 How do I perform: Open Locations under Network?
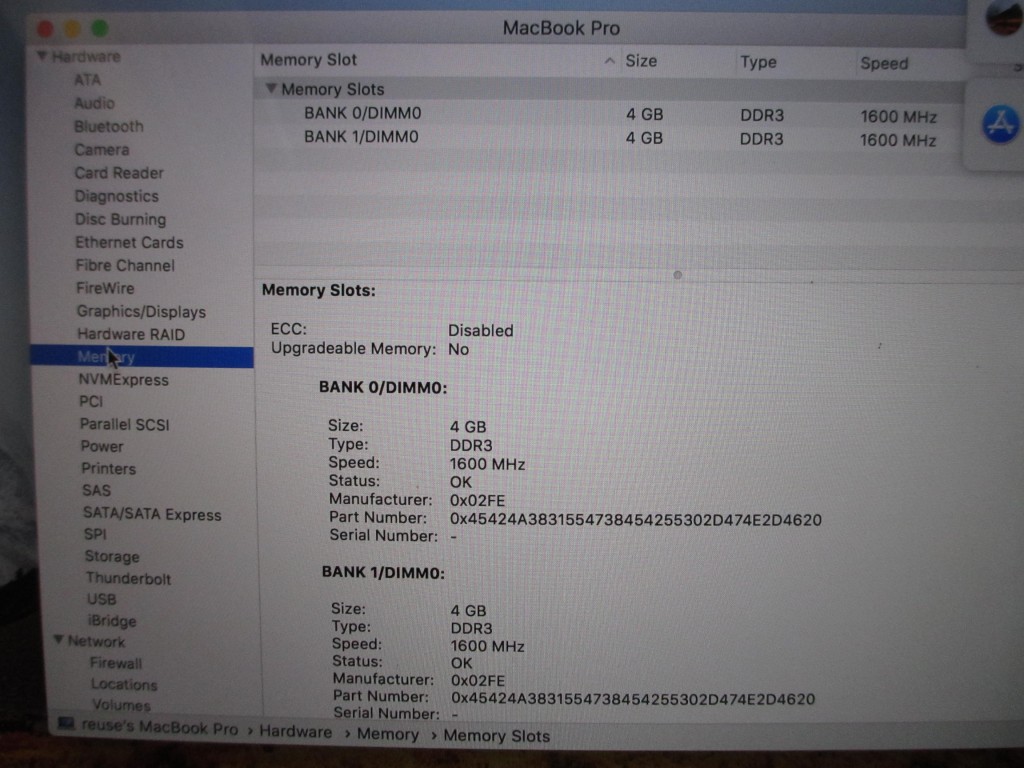124,684
